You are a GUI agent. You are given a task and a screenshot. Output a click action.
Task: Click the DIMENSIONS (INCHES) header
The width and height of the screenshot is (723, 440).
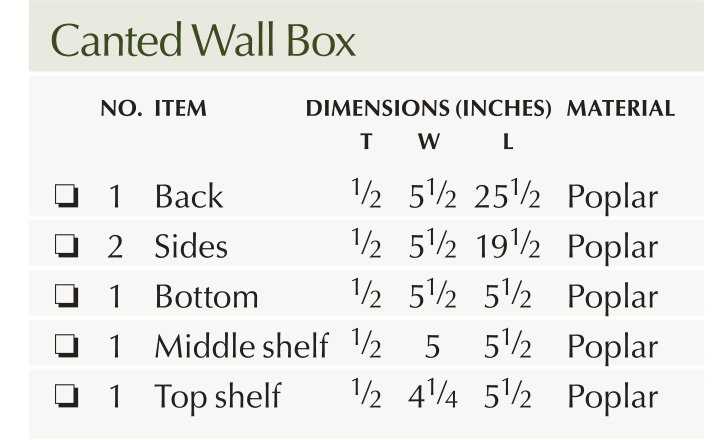429,109
